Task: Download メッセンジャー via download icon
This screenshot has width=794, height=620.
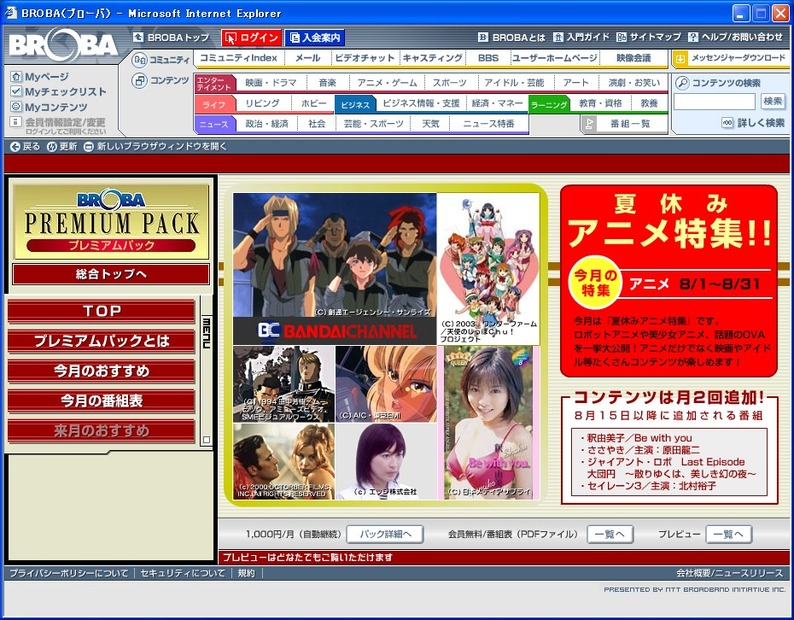Action: click(680, 59)
